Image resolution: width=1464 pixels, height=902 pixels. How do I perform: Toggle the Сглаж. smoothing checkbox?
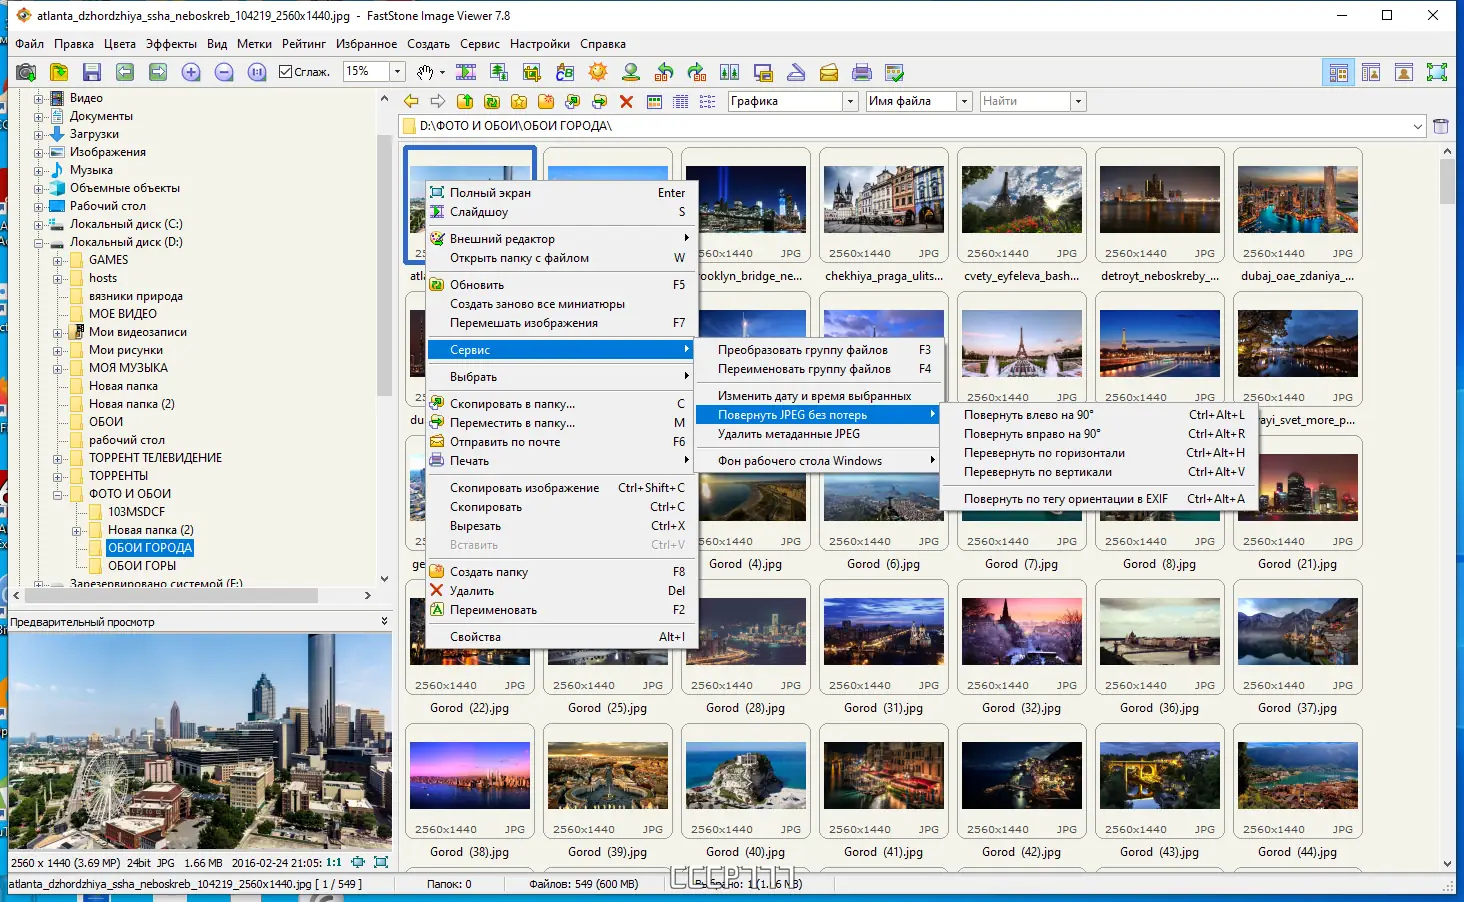click(x=286, y=72)
